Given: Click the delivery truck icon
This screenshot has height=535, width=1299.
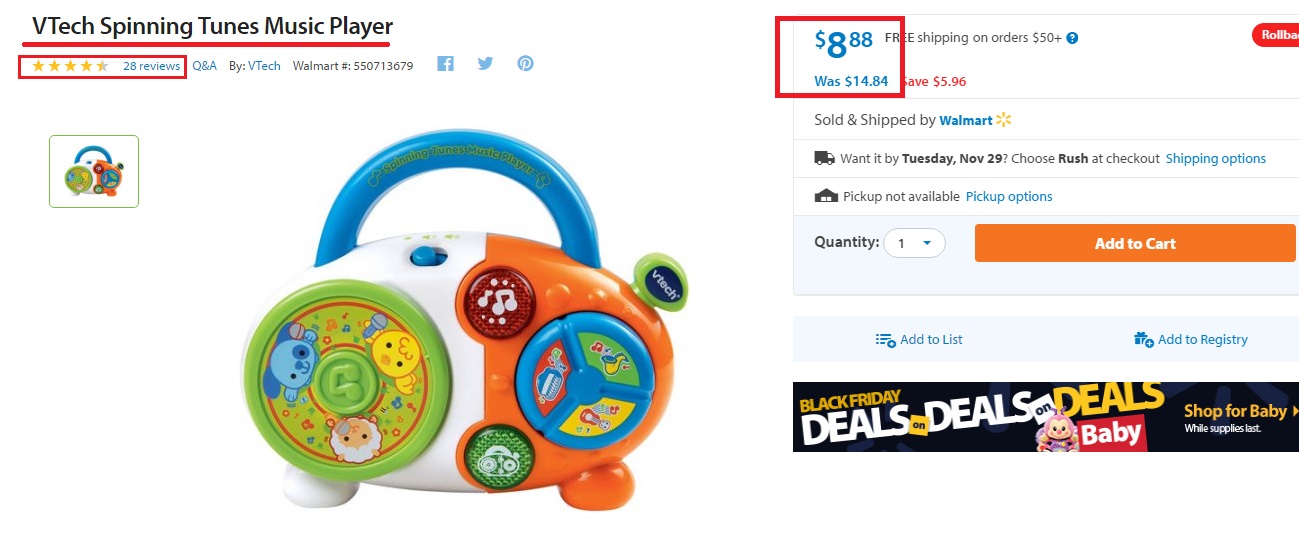Looking at the screenshot, I should pos(825,158).
